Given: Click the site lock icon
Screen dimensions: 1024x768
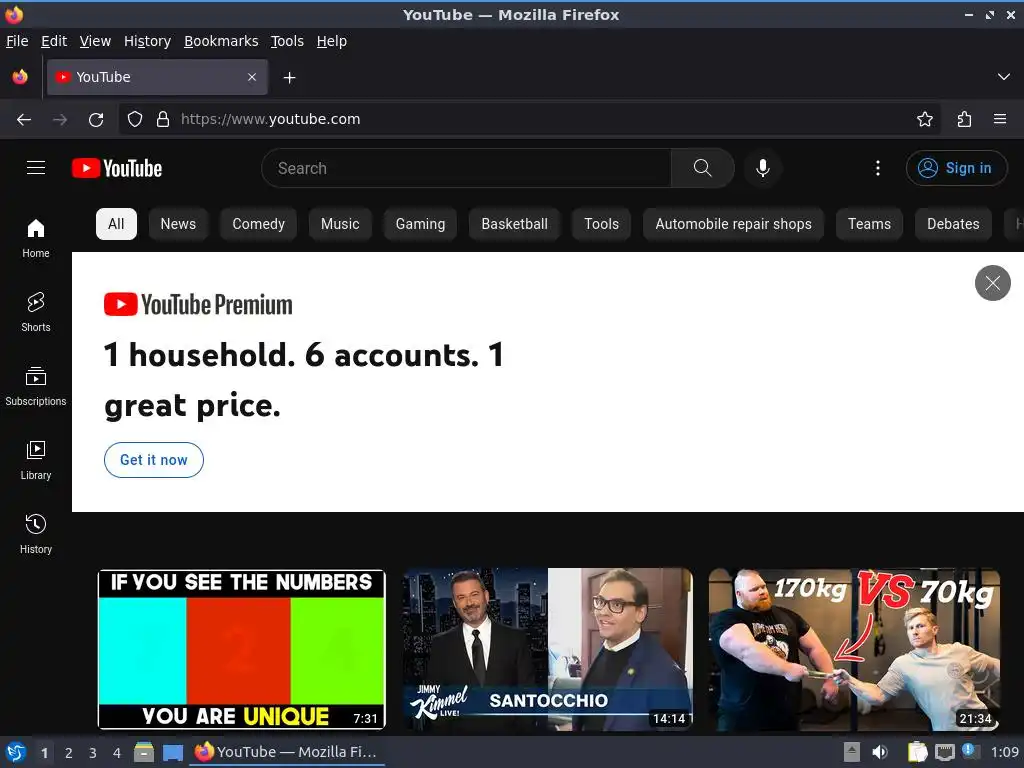Looking at the screenshot, I should 163,119.
